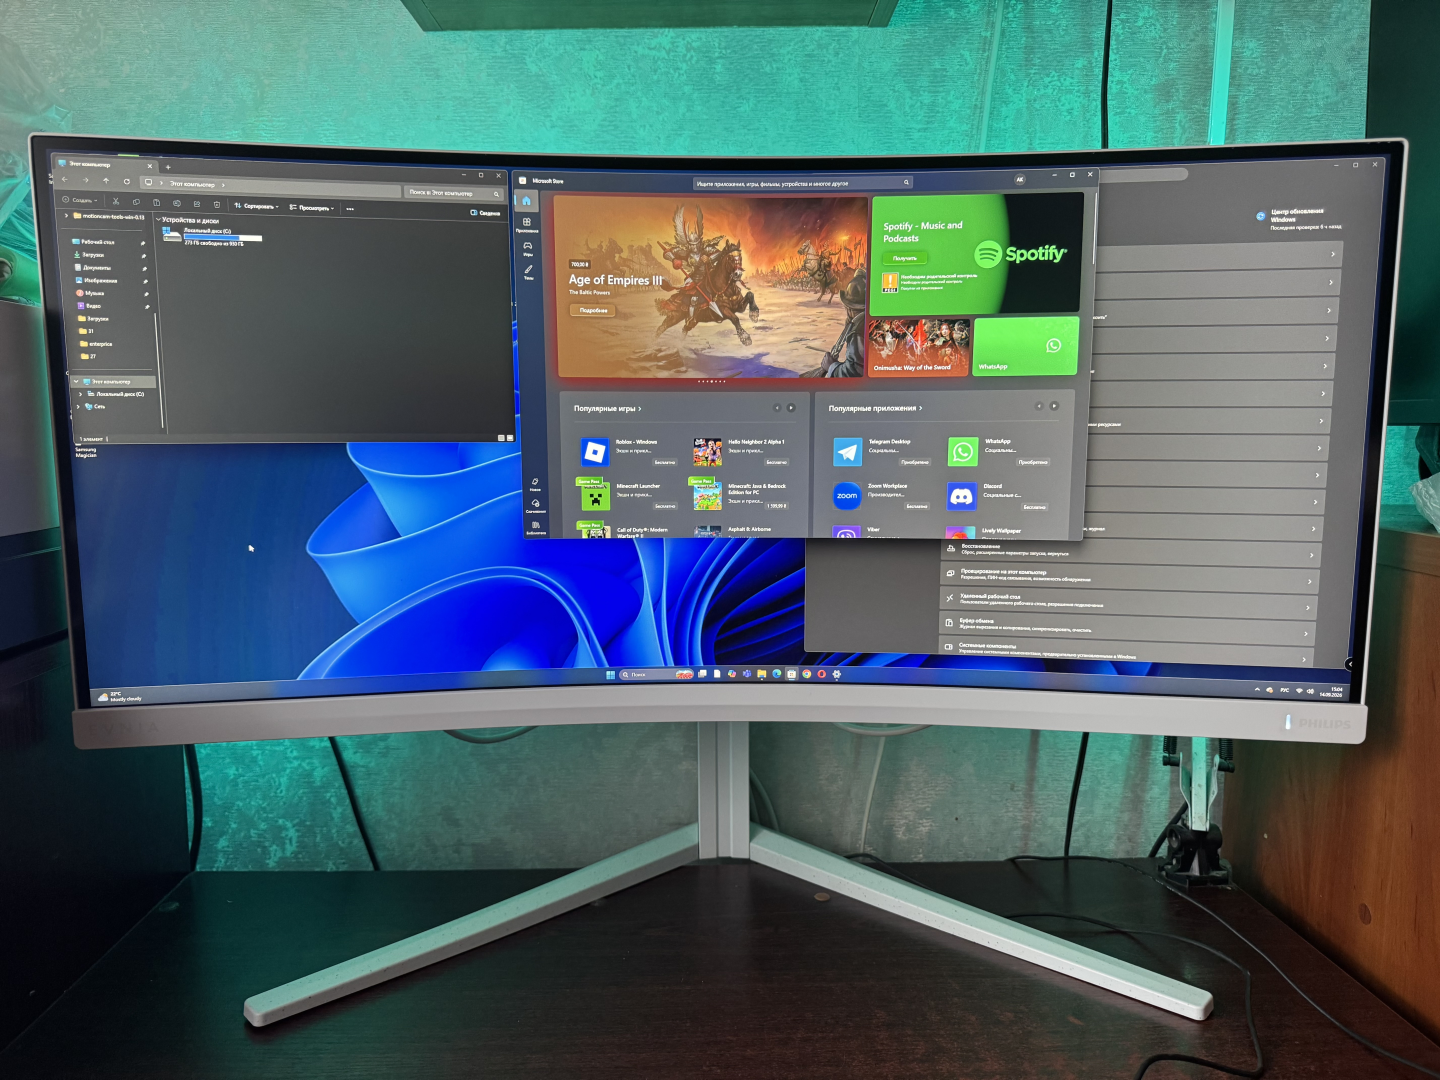Add a new File Explorer tab
1440x1080 pixels.
coord(168,167)
